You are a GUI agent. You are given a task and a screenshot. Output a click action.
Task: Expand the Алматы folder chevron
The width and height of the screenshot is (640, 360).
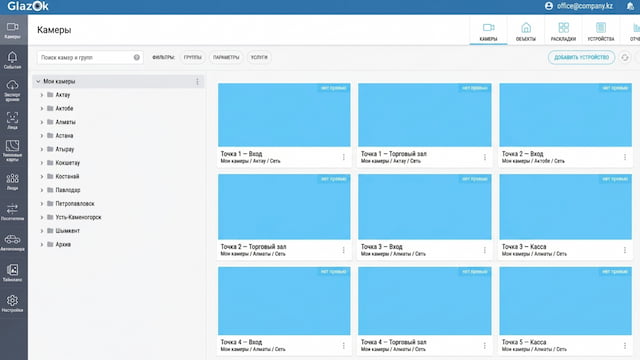[42, 122]
